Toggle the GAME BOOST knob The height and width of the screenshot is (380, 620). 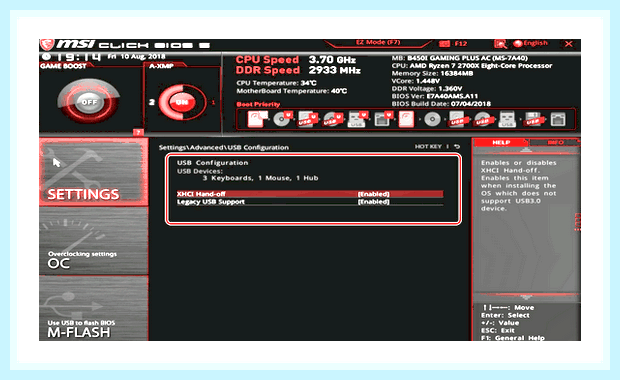[89, 102]
